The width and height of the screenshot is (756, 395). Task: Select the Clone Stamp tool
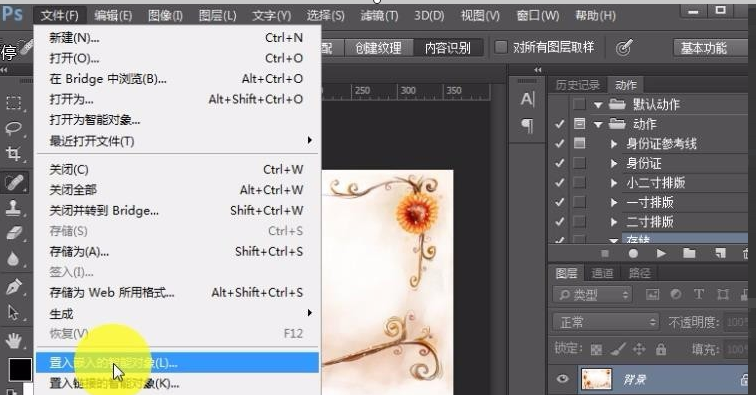click(14, 208)
